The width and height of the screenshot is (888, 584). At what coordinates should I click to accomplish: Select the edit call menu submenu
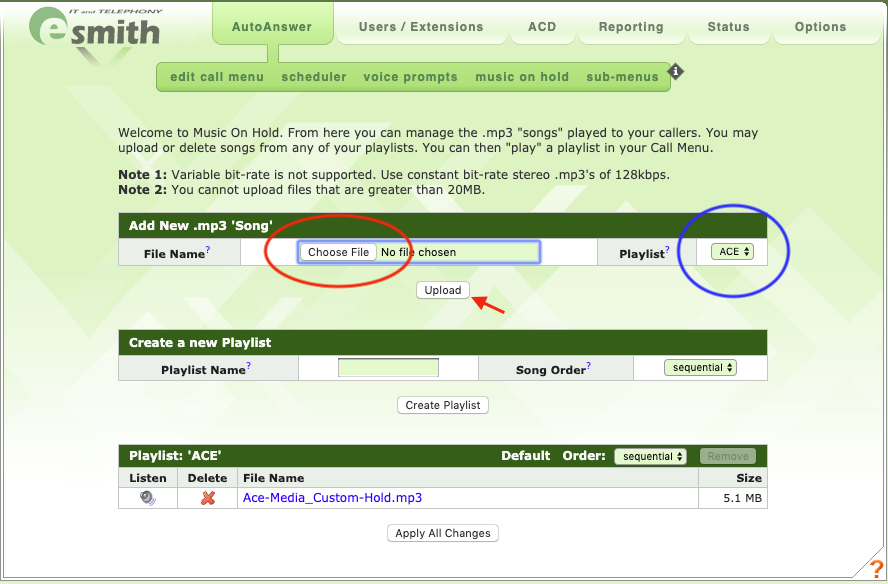click(217, 77)
